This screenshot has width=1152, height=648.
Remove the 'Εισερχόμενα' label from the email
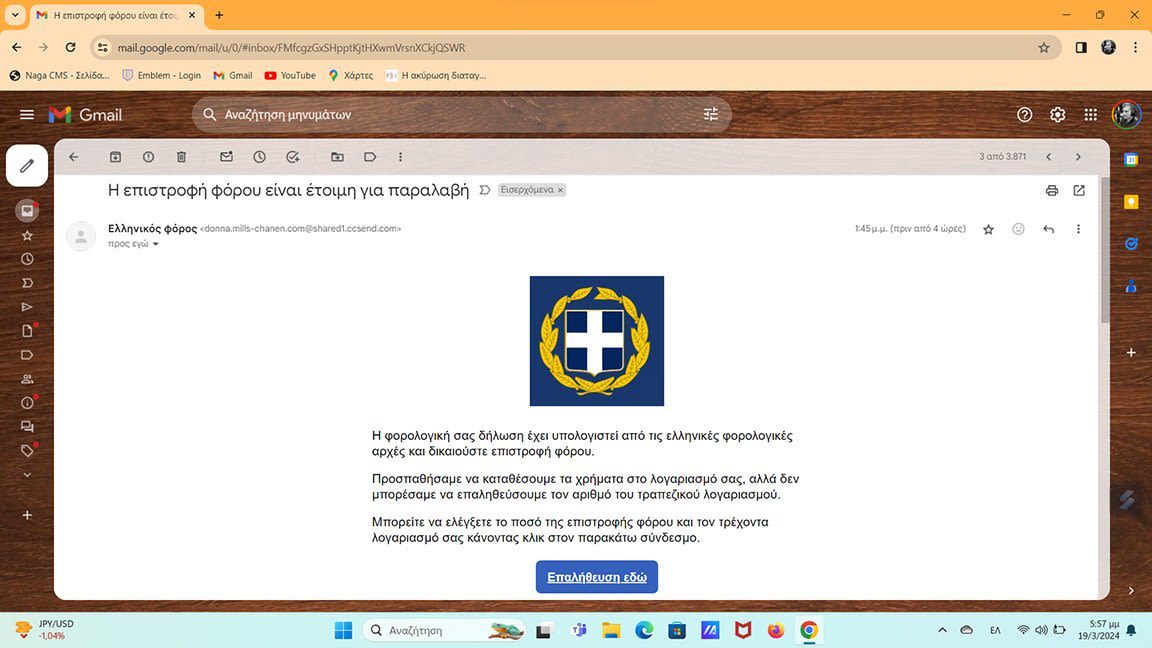click(560, 190)
